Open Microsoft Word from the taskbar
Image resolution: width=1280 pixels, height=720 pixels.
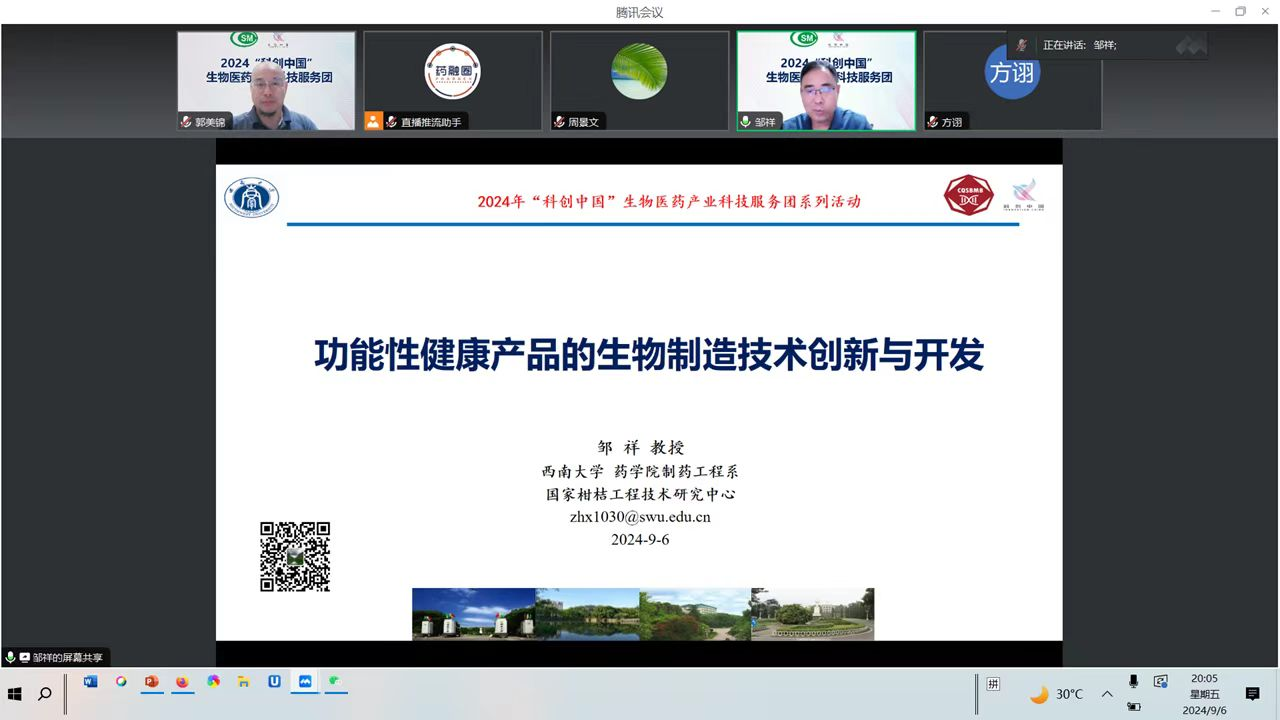[91, 682]
